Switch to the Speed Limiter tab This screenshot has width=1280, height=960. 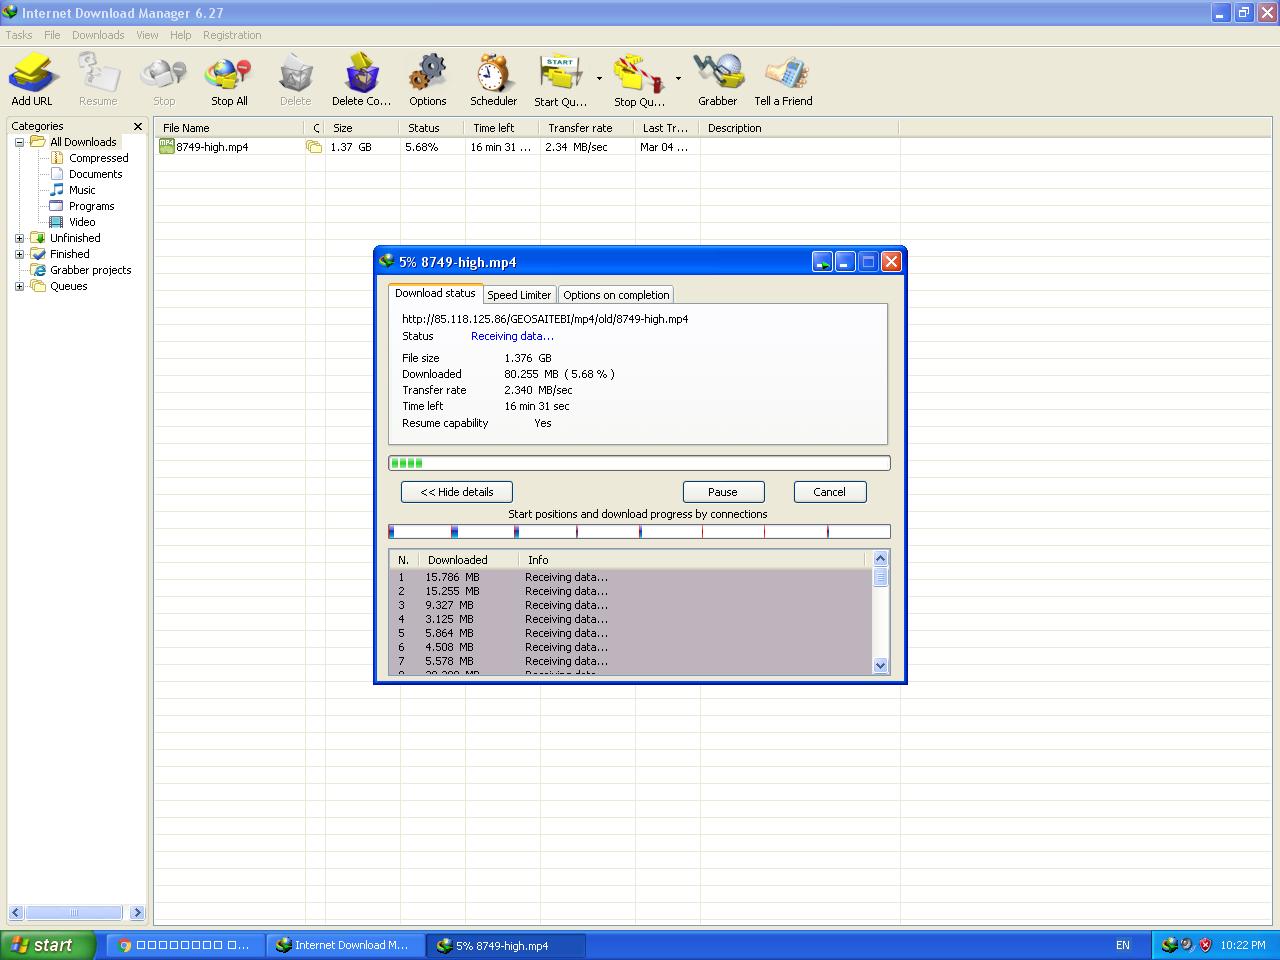point(518,295)
